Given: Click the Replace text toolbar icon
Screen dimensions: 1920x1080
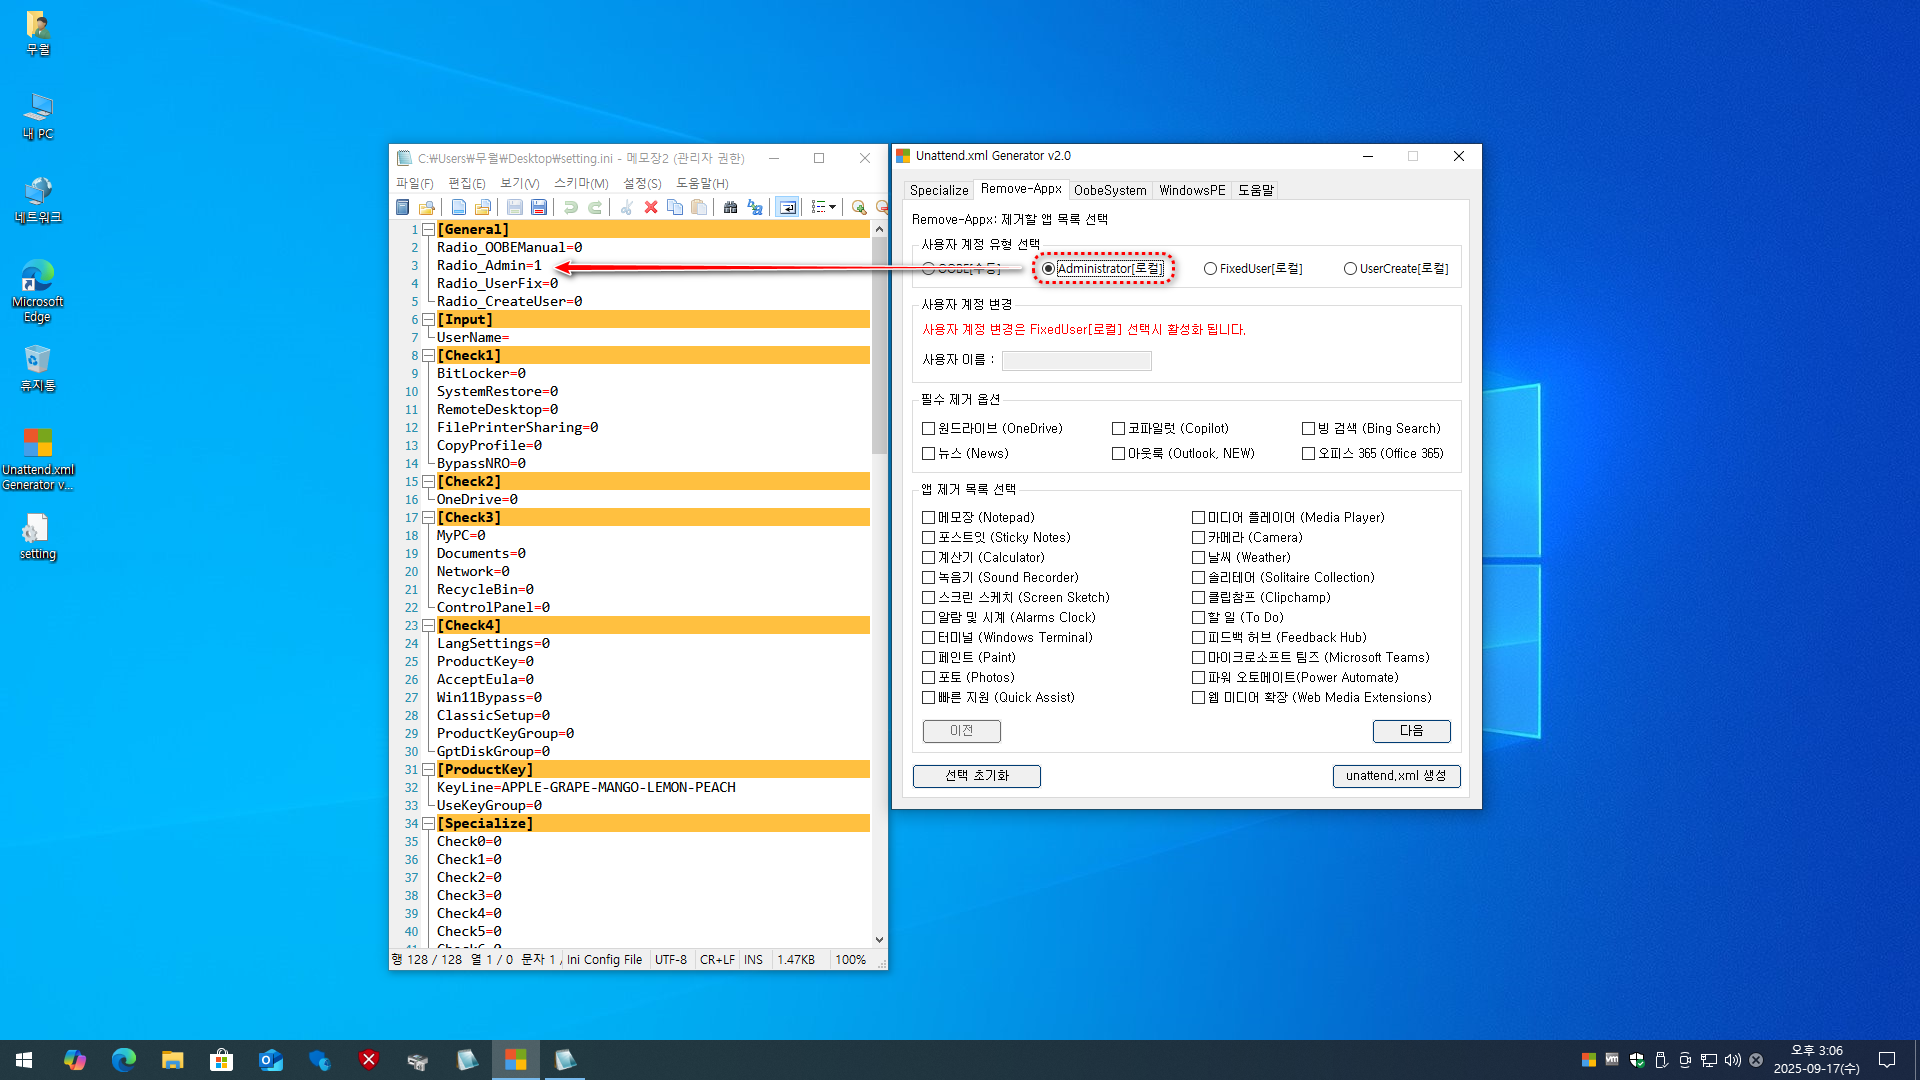Looking at the screenshot, I should [x=755, y=207].
